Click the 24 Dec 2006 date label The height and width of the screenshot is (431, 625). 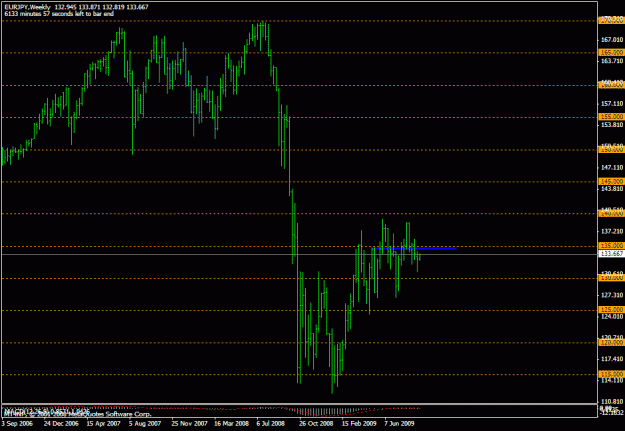[61, 423]
